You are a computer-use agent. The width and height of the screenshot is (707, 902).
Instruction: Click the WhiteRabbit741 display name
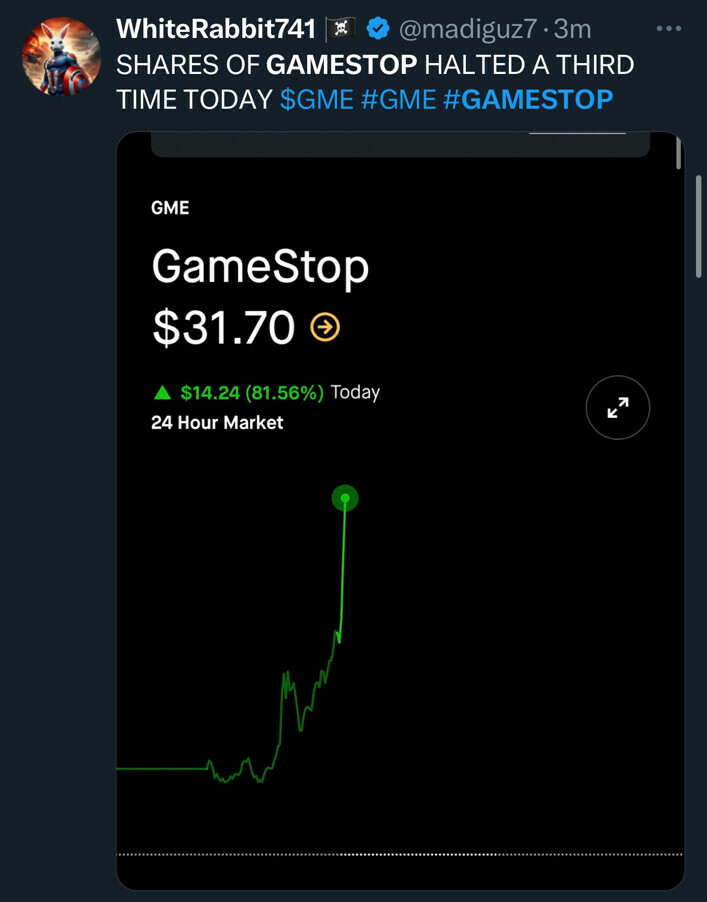[216, 30]
